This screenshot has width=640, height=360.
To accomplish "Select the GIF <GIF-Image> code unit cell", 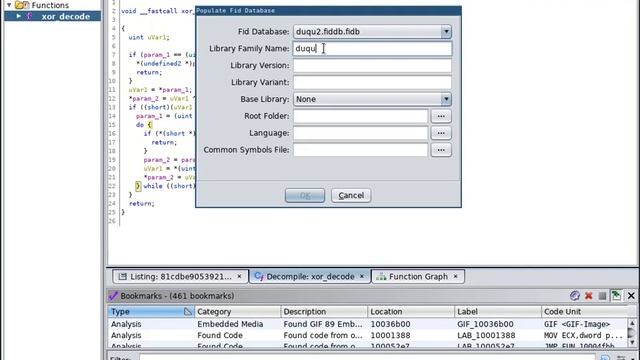I will pyautogui.click(x=584, y=324).
